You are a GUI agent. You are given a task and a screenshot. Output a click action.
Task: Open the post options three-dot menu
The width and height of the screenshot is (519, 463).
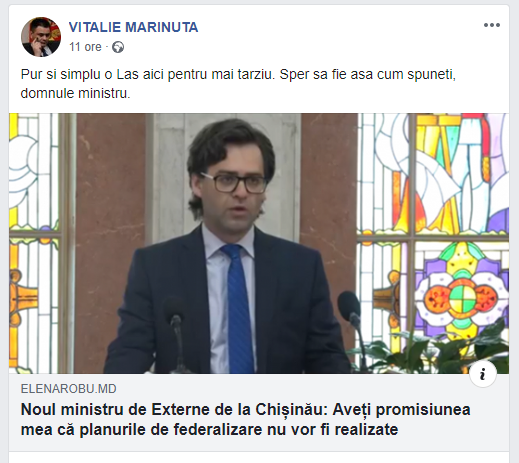[x=492, y=25]
